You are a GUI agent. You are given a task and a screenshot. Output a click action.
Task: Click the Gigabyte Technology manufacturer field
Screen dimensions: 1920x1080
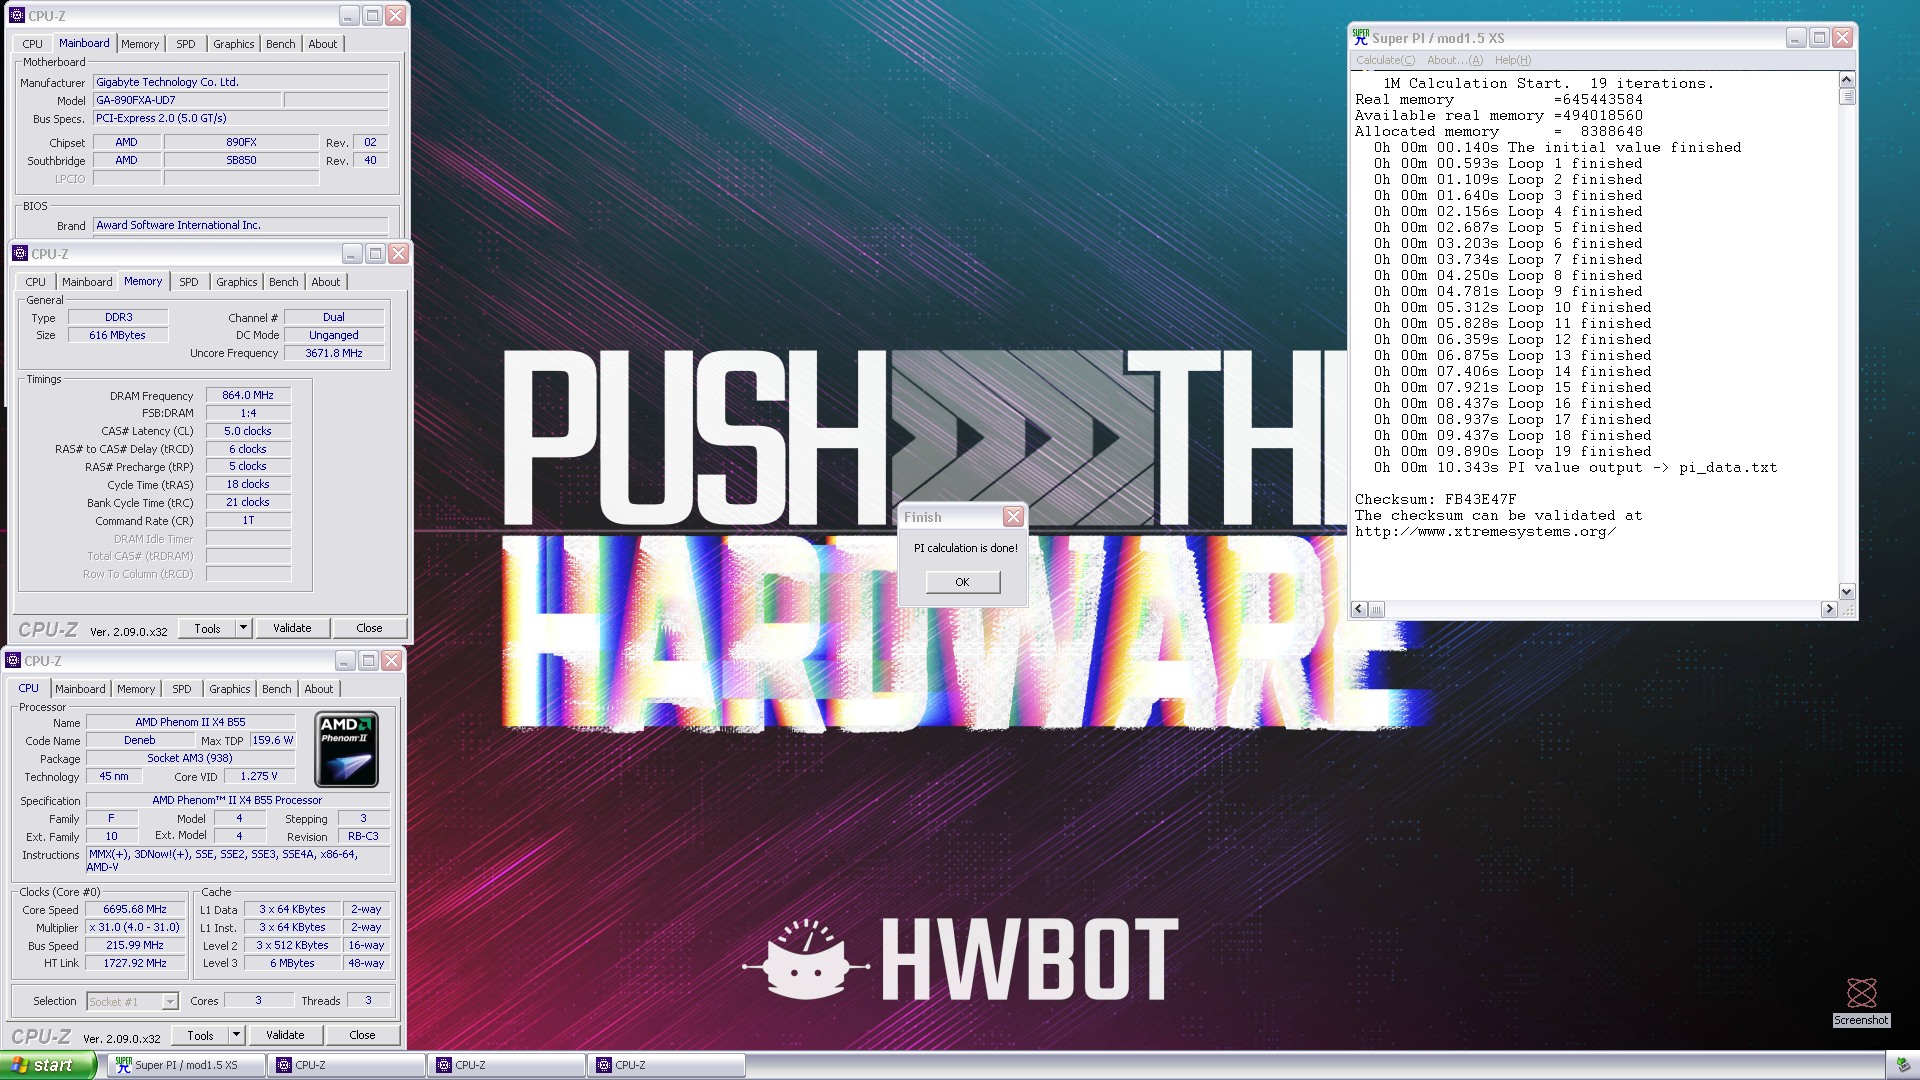pyautogui.click(x=240, y=82)
